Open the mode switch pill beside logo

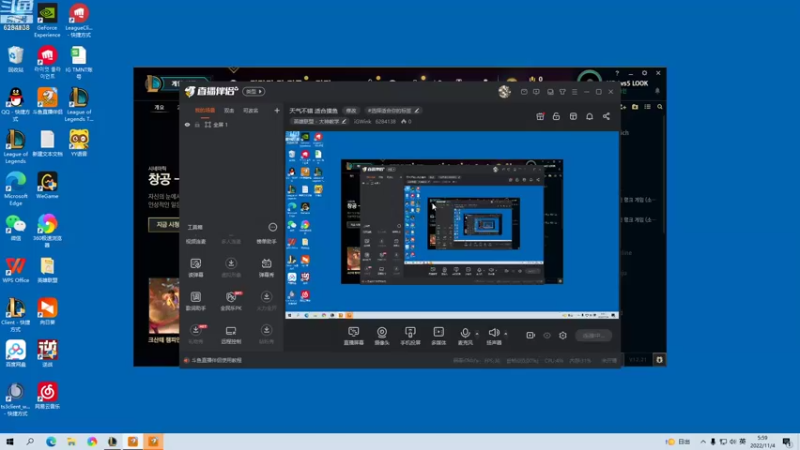pyautogui.click(x=254, y=91)
